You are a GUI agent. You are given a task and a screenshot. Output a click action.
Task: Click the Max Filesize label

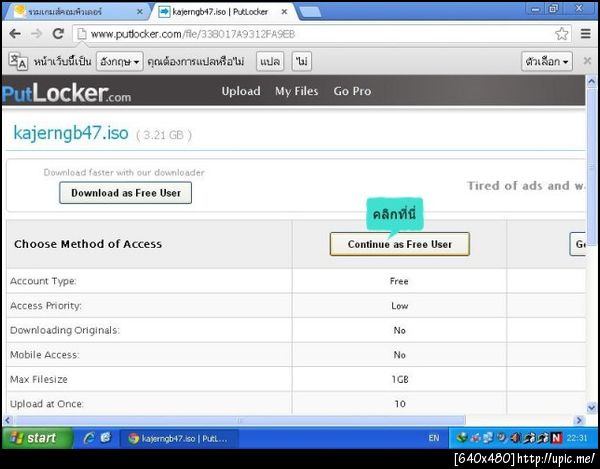39,379
